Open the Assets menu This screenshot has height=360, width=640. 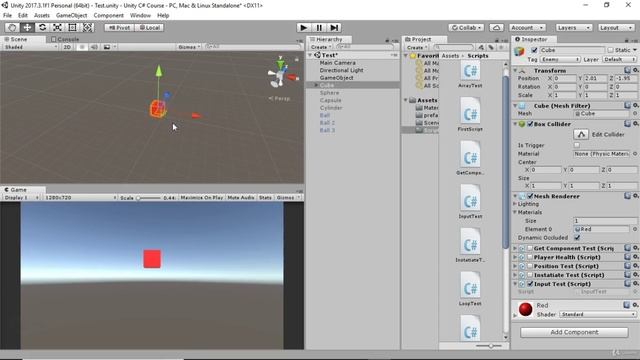[x=42, y=15]
